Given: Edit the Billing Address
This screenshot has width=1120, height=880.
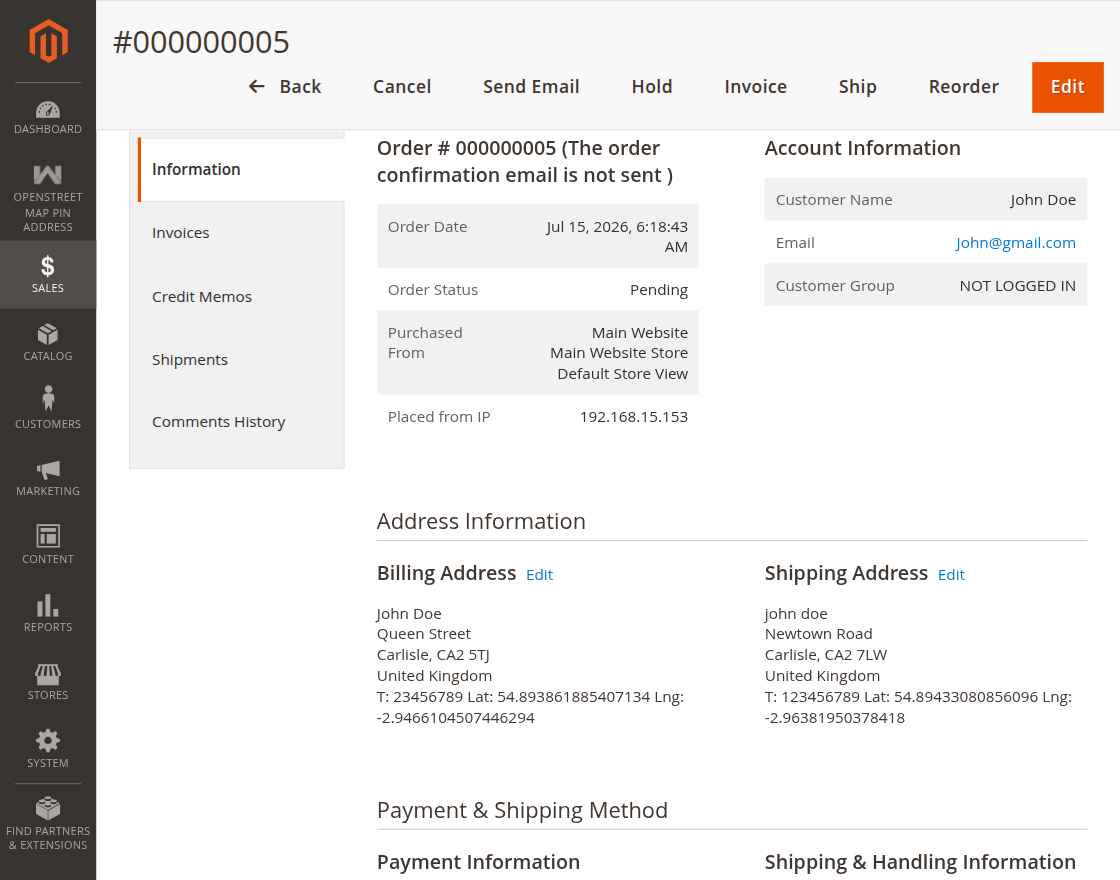Looking at the screenshot, I should (x=539, y=575).
